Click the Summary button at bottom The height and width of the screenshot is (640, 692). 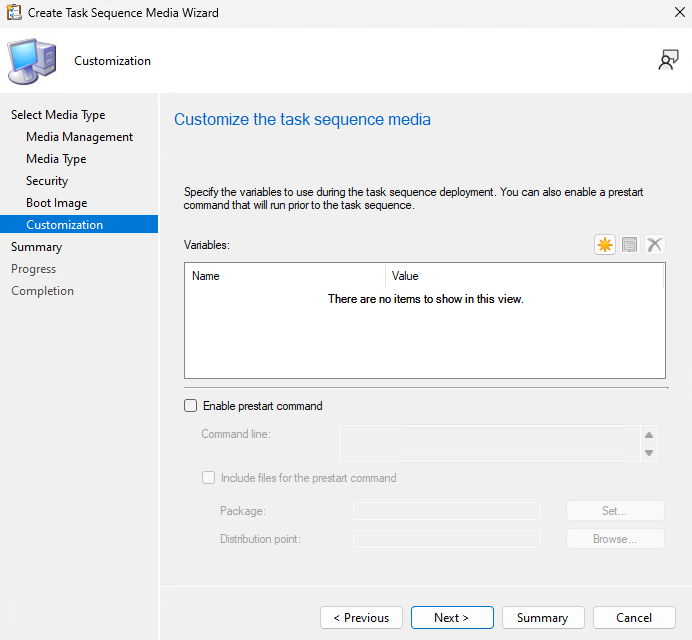(542, 618)
